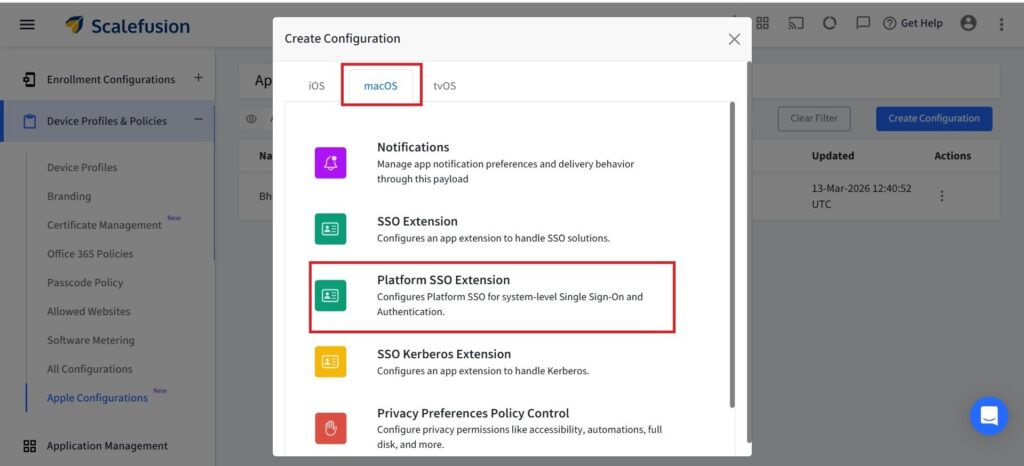The image size is (1024, 466).
Task: Open the chat support bubble
Action: [988, 416]
